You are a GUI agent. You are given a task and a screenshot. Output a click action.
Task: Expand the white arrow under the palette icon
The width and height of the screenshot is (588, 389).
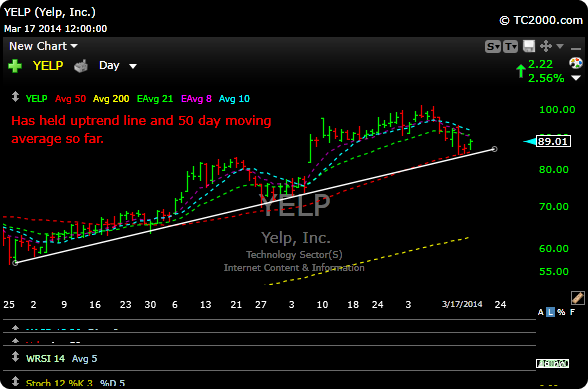(x=576, y=78)
